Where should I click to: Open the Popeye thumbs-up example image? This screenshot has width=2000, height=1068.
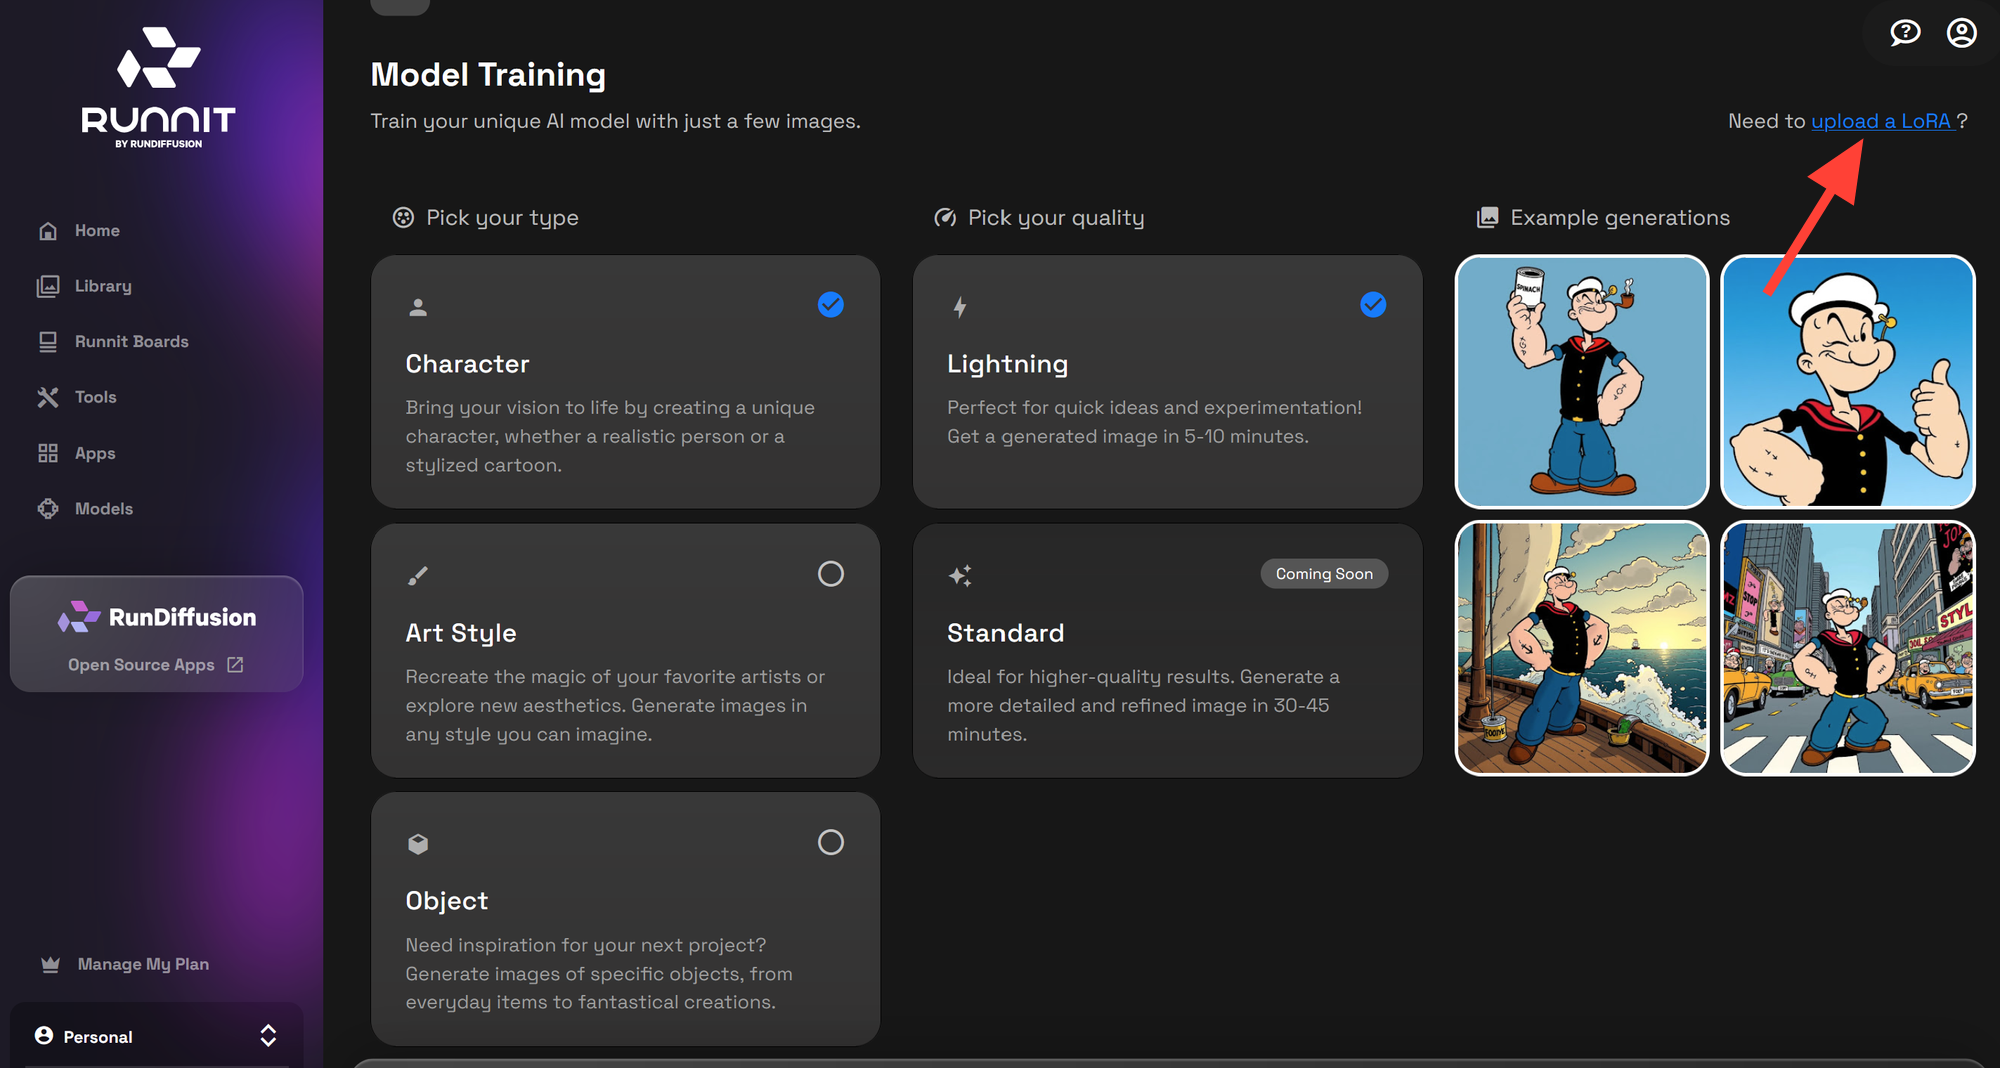coord(1848,381)
